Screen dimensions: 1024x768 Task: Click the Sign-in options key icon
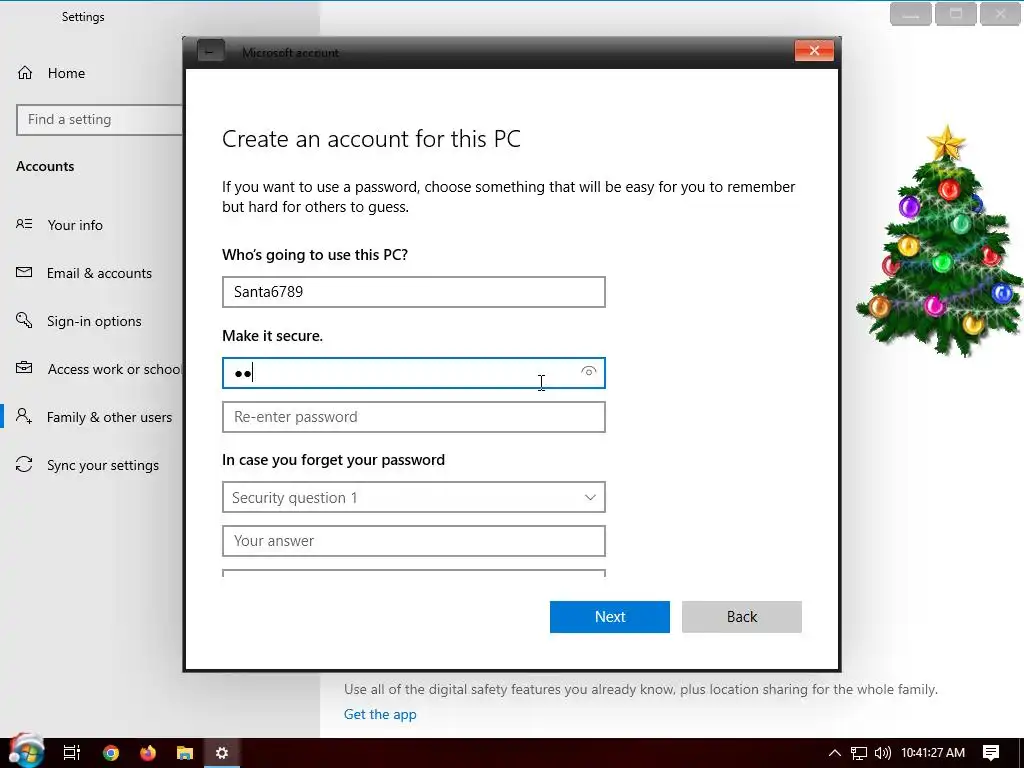click(24, 320)
